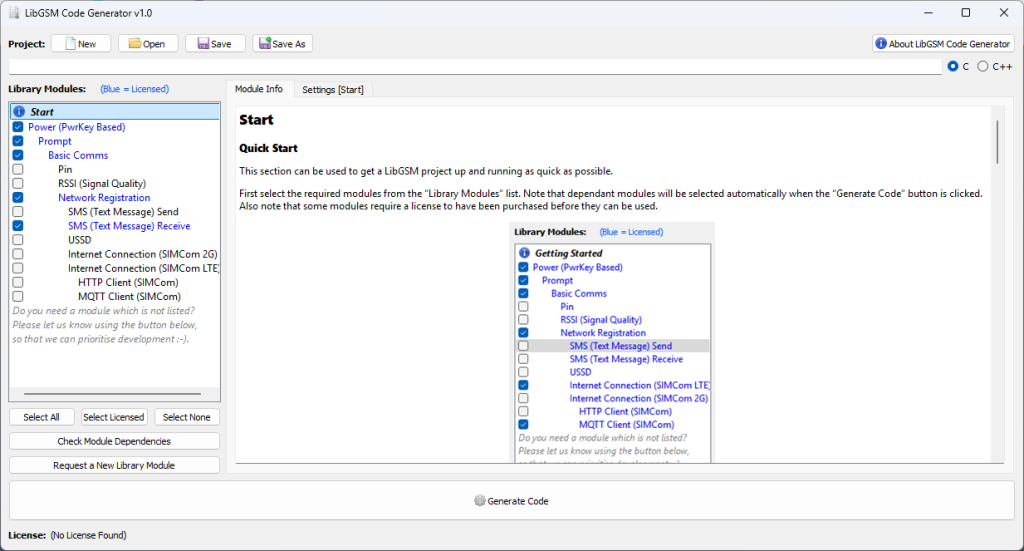Screen dimensions: 1024x551
Task: Switch to the Settings [Start] tab
Action: coord(332,89)
